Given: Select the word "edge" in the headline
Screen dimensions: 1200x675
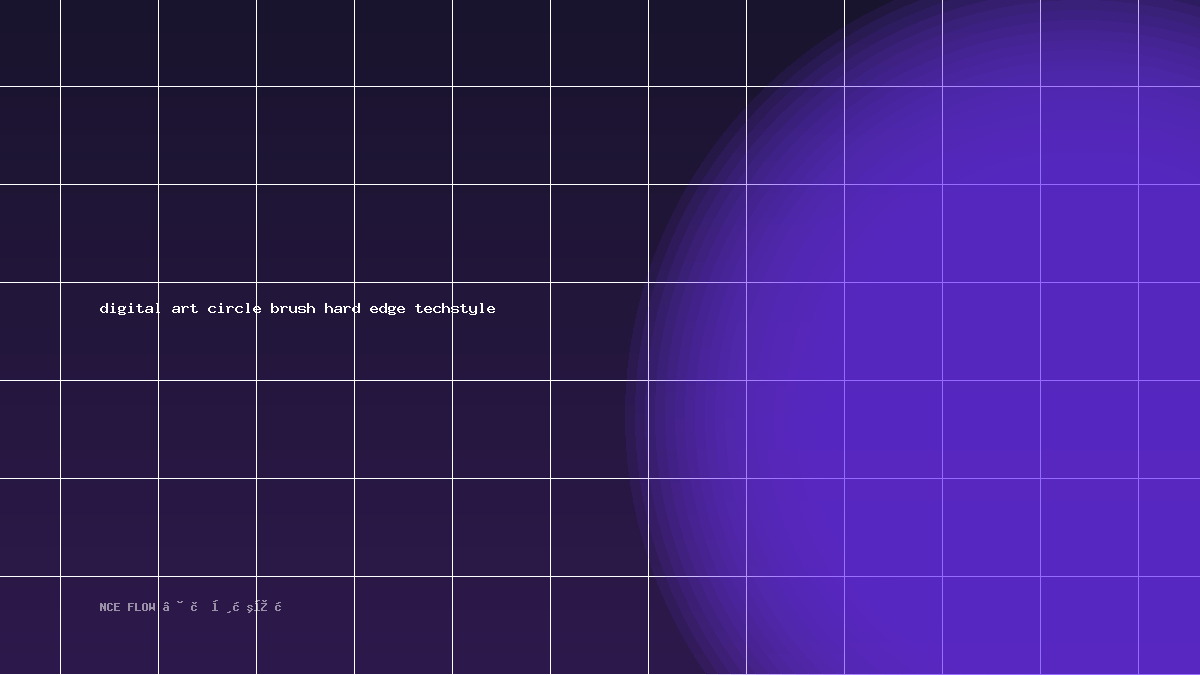Looking at the screenshot, I should 388,309.
